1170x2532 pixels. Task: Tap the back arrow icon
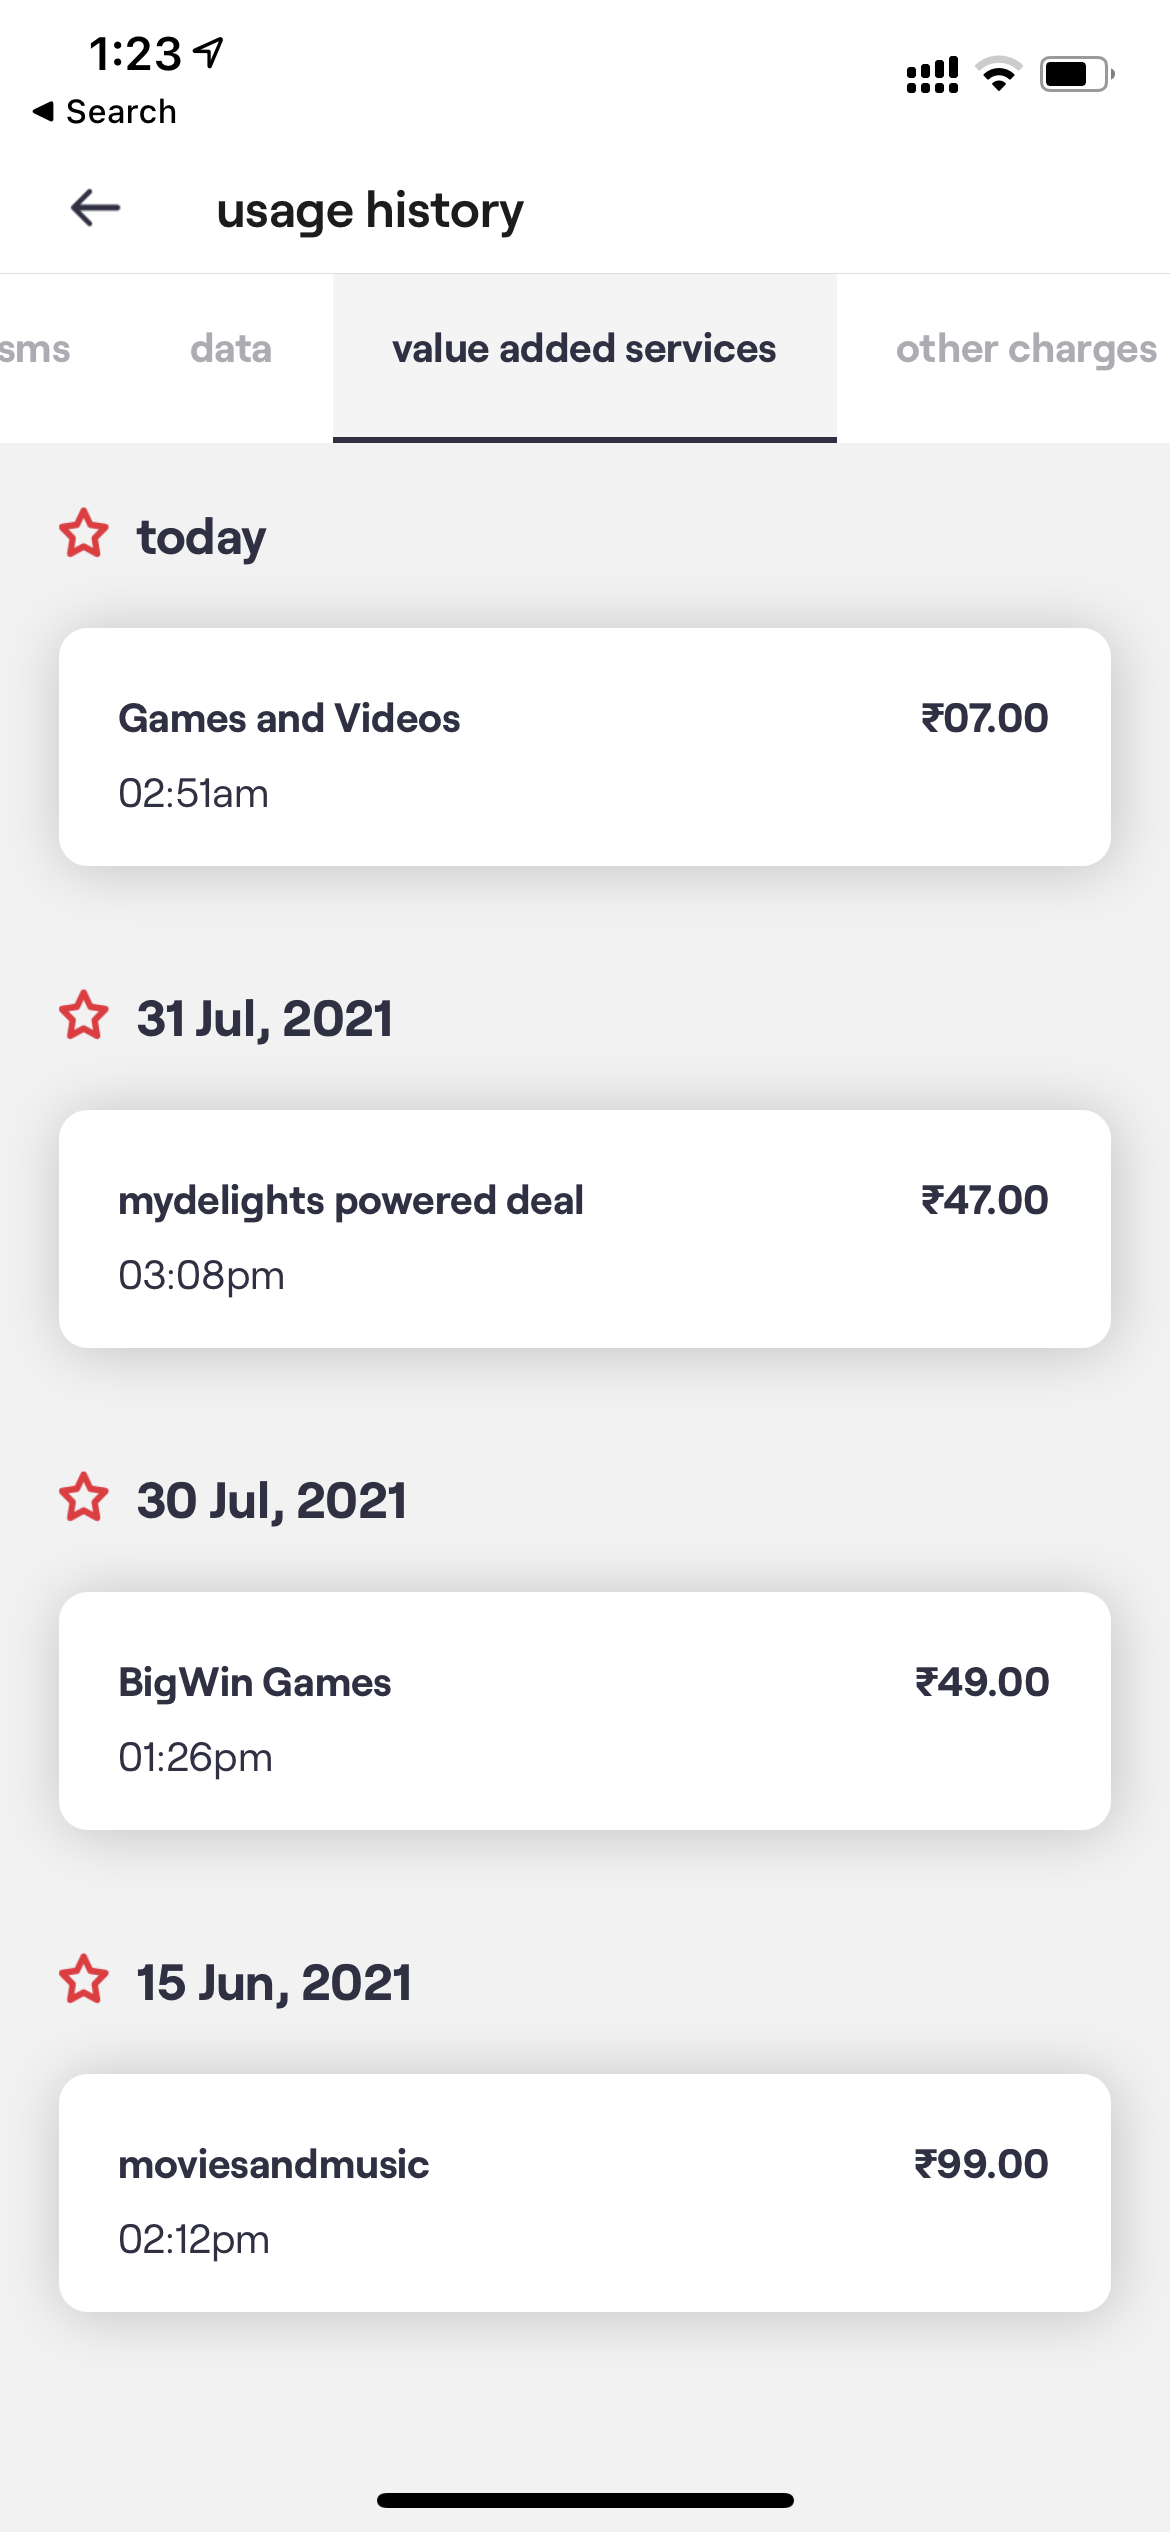[x=95, y=208]
